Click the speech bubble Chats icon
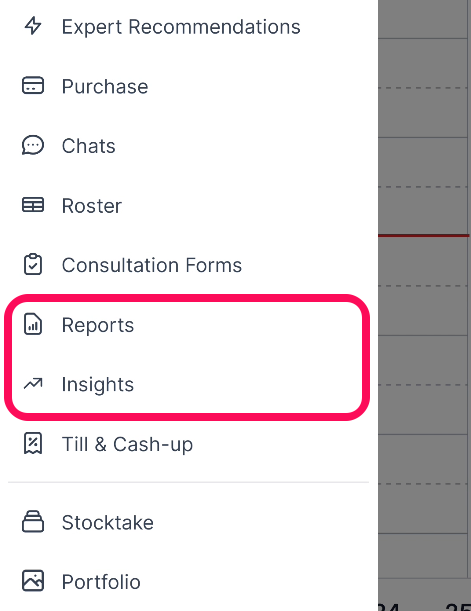Screen dimensions: 471x611 point(33,145)
